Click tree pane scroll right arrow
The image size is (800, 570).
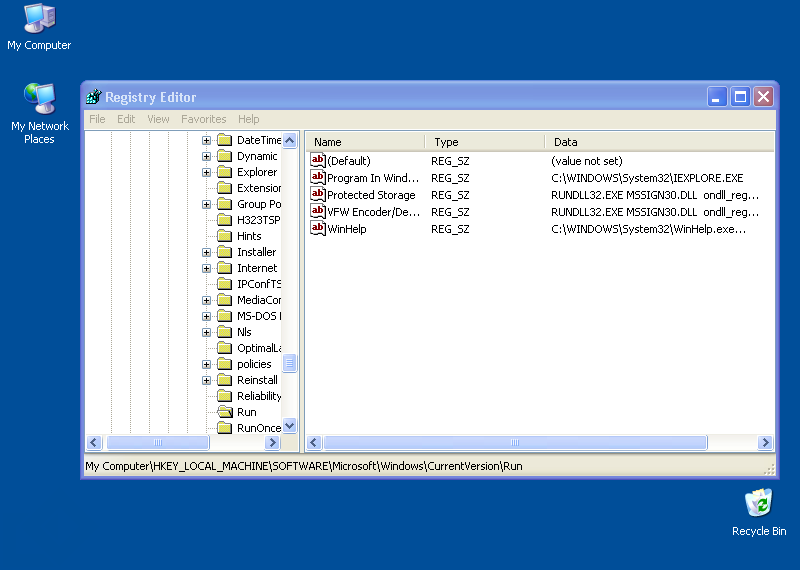tap(272, 442)
